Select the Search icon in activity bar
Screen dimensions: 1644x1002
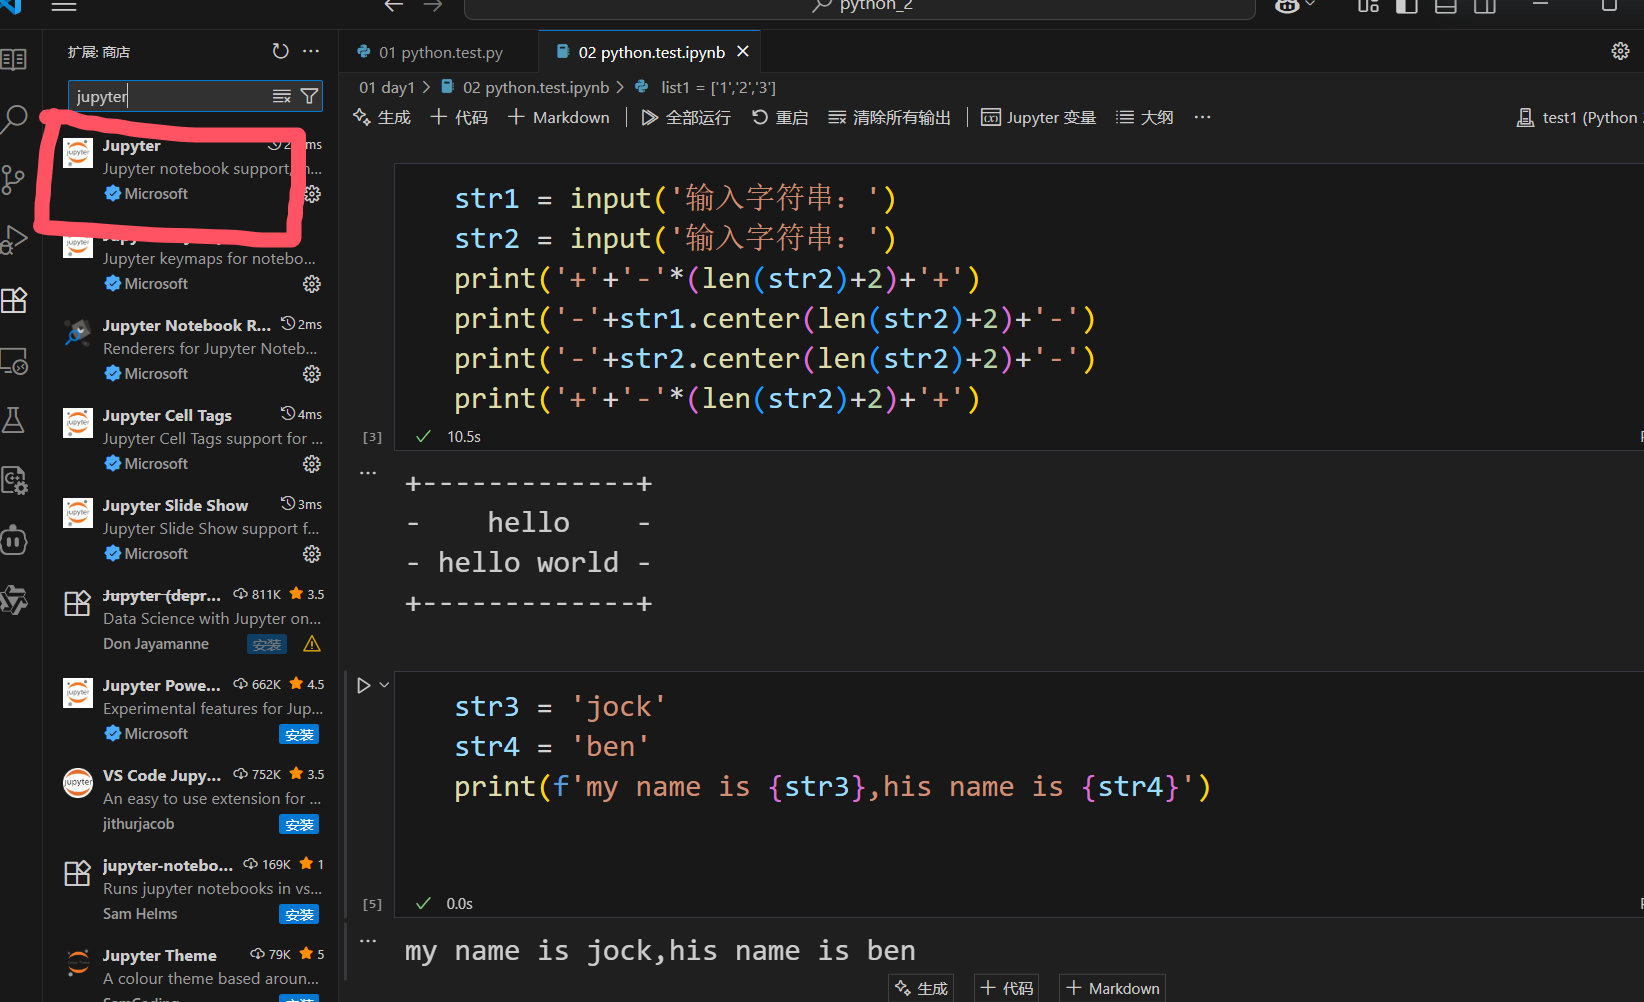pos(15,118)
